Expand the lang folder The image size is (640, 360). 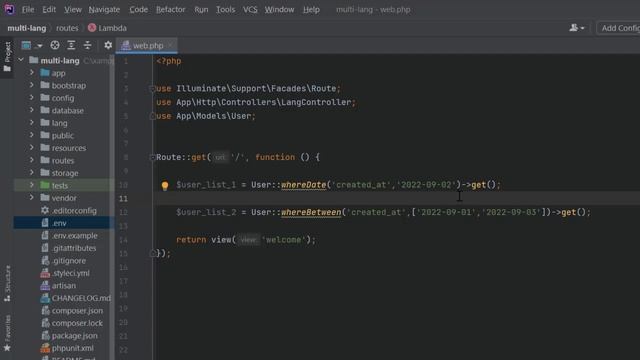pos(31,122)
